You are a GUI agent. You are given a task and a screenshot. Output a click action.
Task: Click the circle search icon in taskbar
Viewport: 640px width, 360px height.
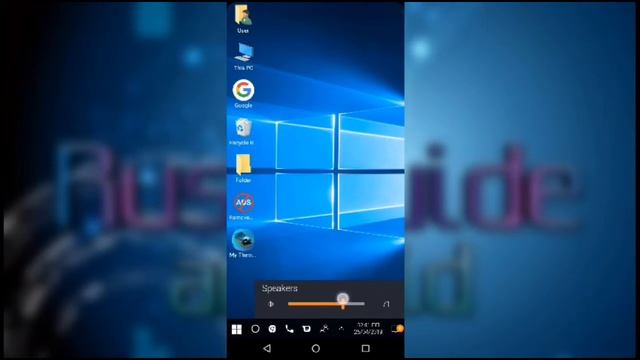255,329
